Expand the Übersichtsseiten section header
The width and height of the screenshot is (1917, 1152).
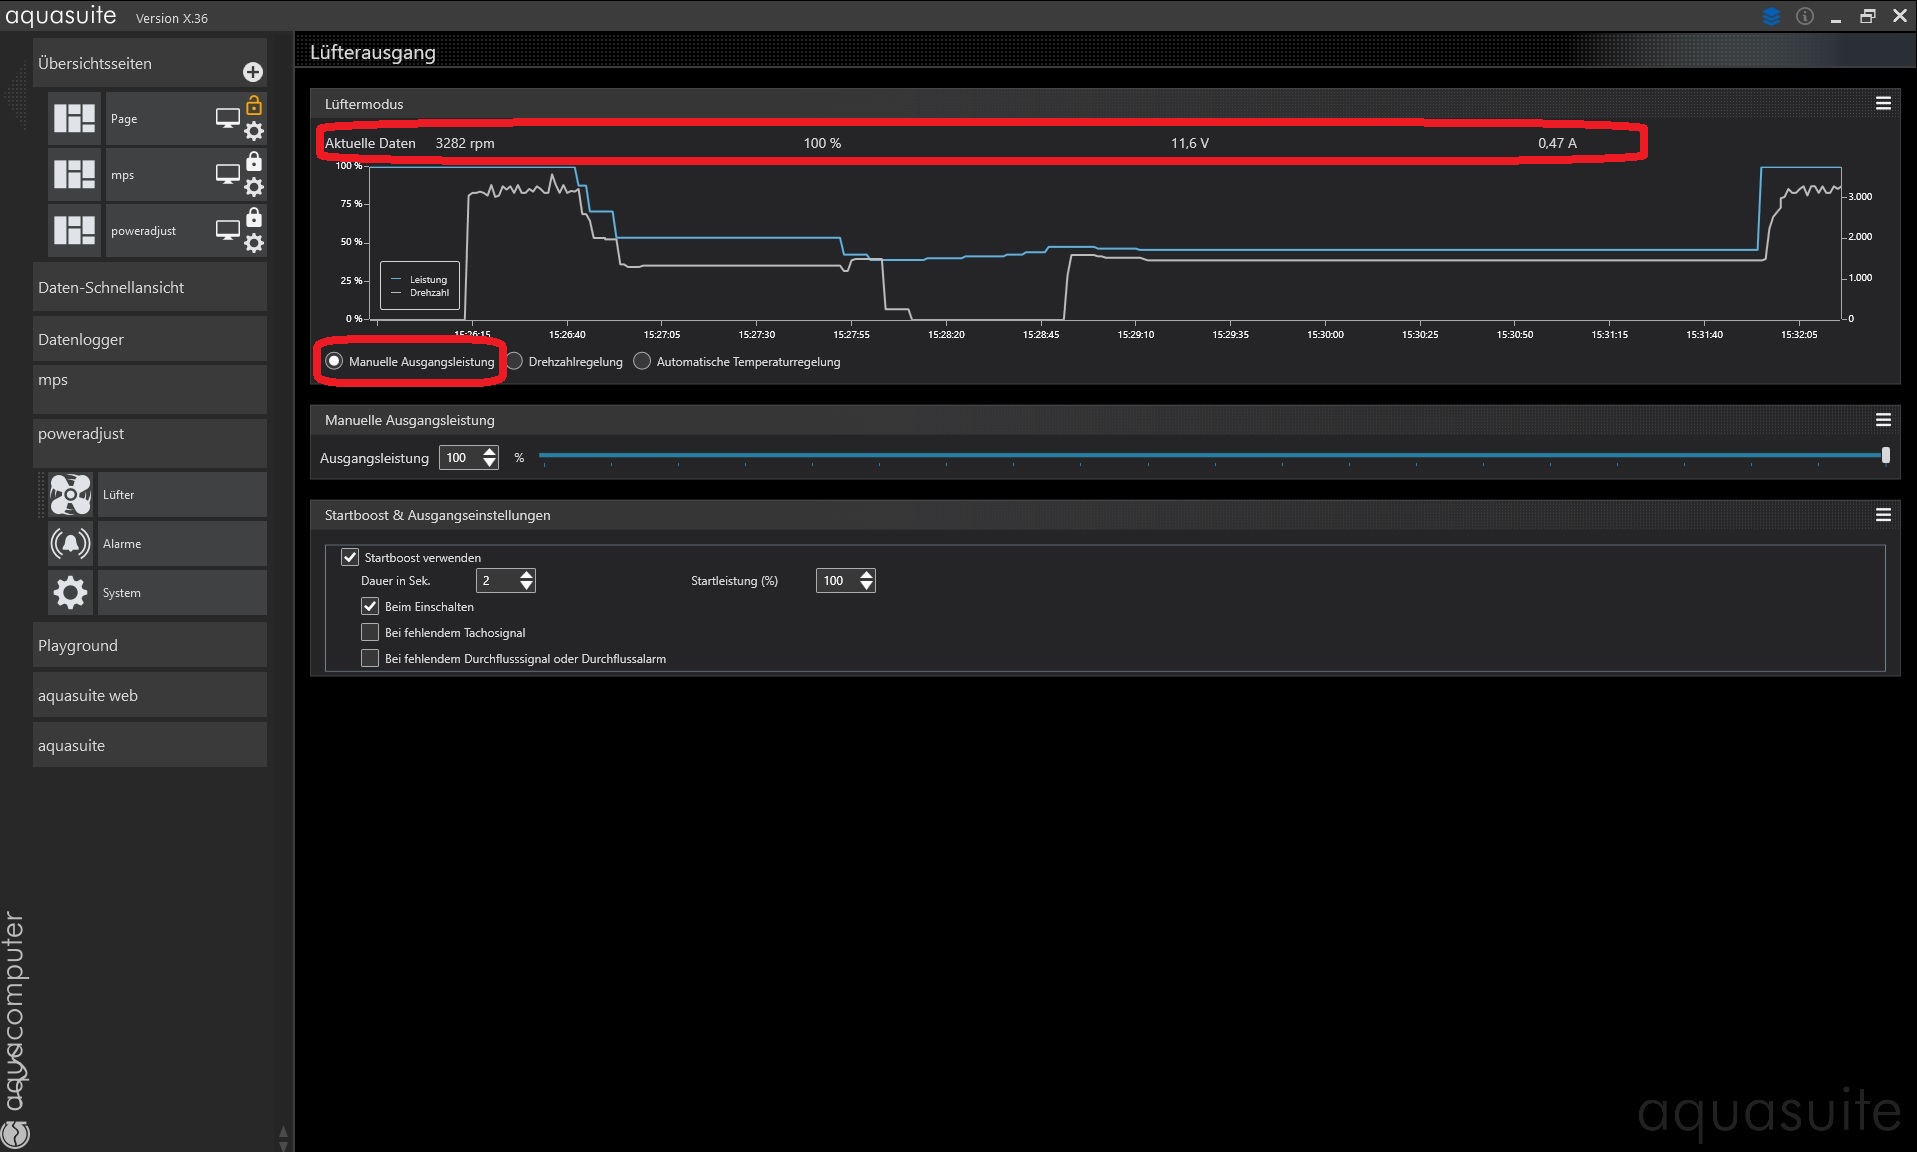(150, 63)
